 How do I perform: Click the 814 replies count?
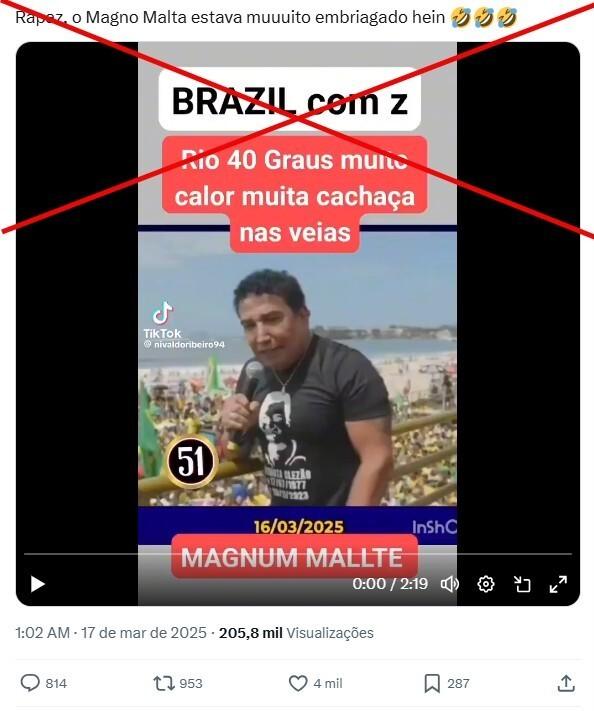point(56,683)
